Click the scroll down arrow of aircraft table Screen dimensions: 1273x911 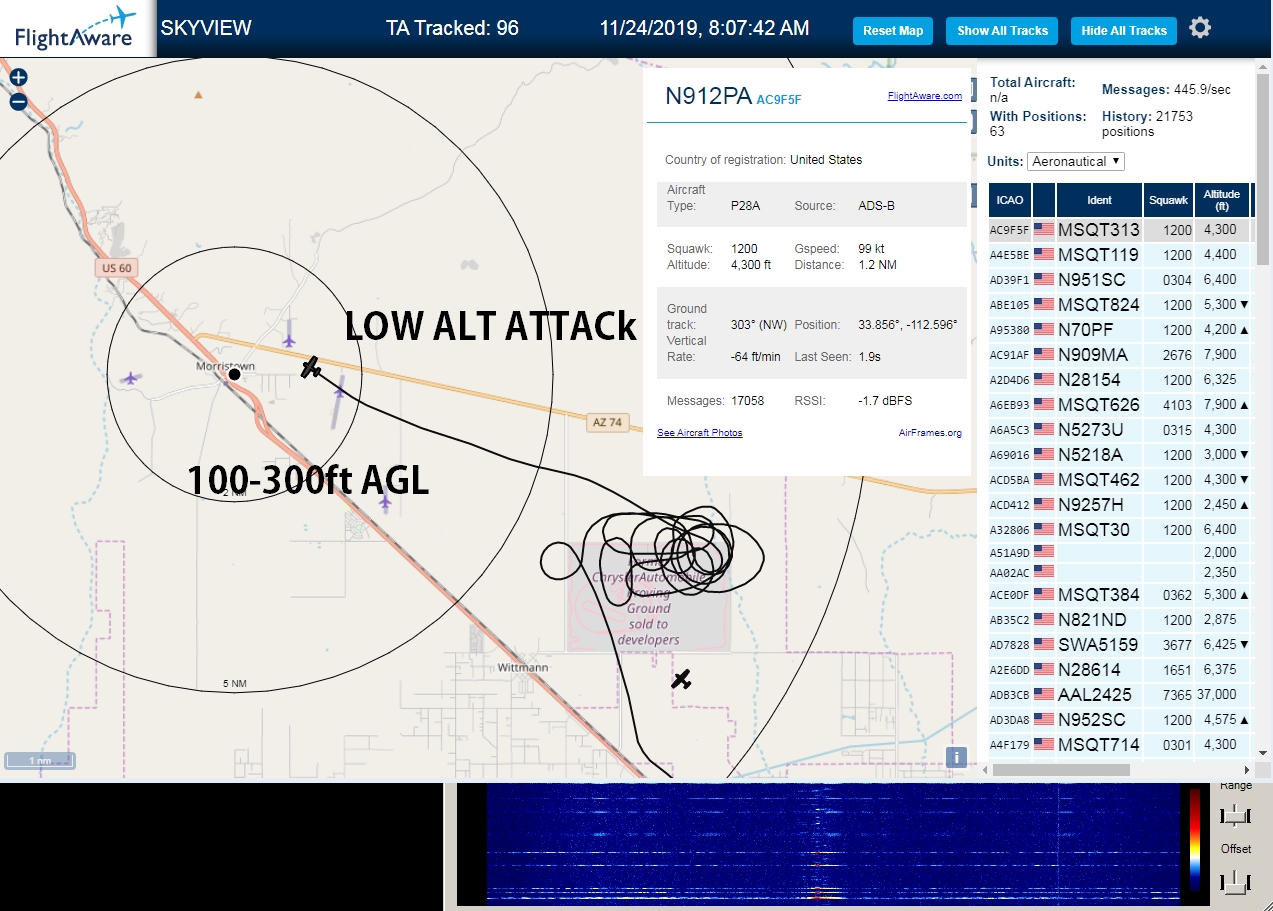click(x=1263, y=752)
